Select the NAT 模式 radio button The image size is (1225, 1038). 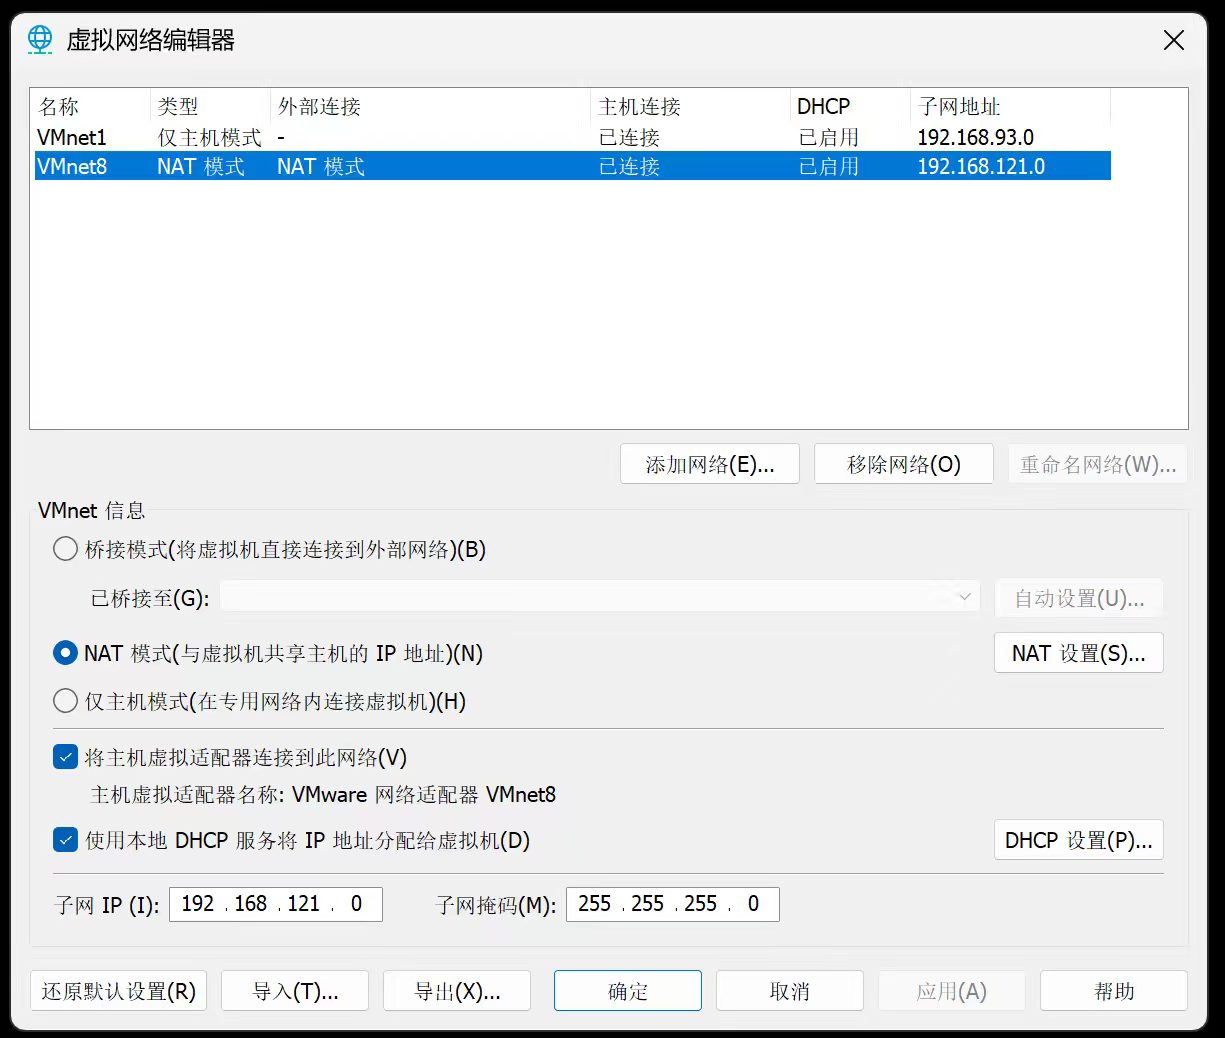click(65, 653)
